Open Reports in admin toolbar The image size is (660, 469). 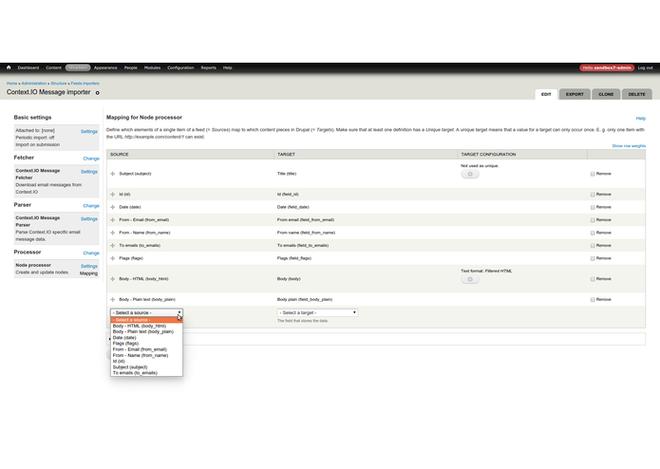[208, 68]
